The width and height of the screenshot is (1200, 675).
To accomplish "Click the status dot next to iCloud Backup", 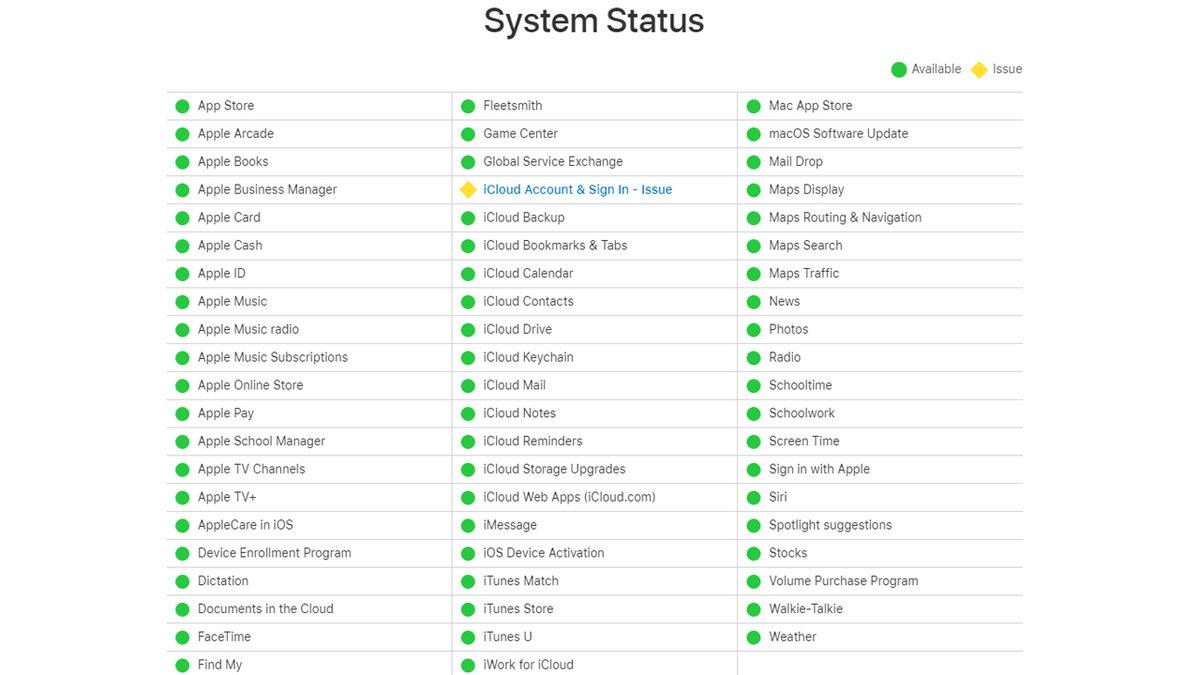I will (467, 217).
